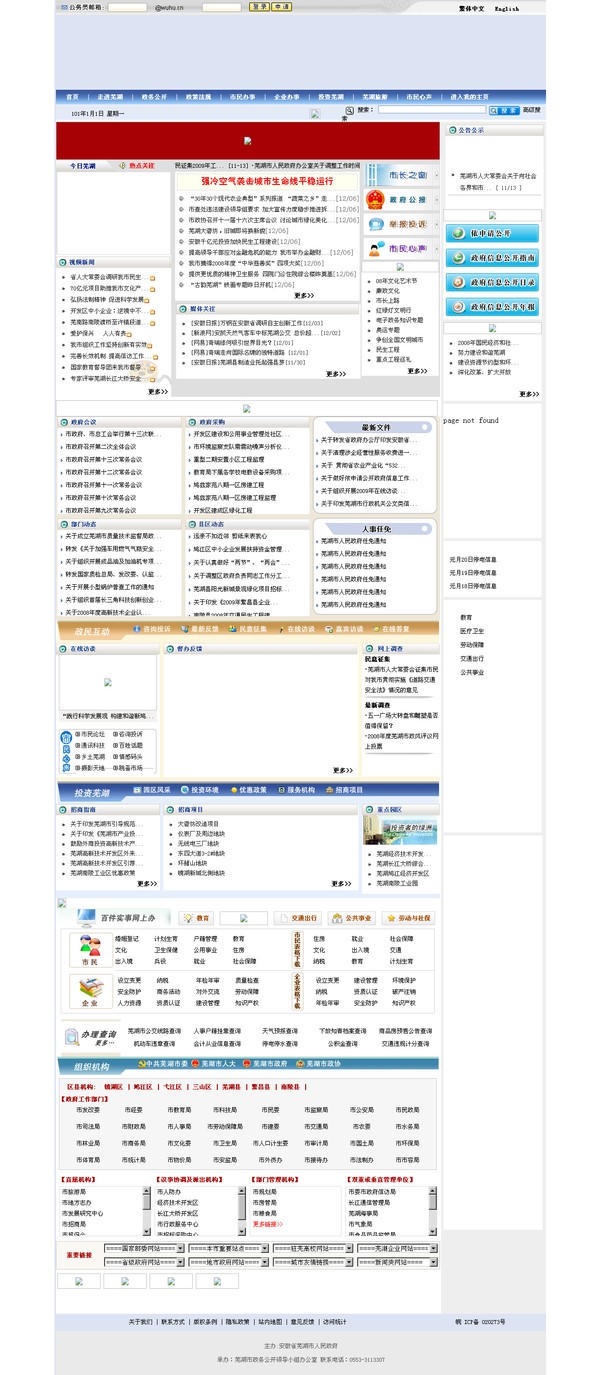Open the 新闻类网站 dropdown
This screenshot has width=600, height=1375.
tap(397, 1262)
